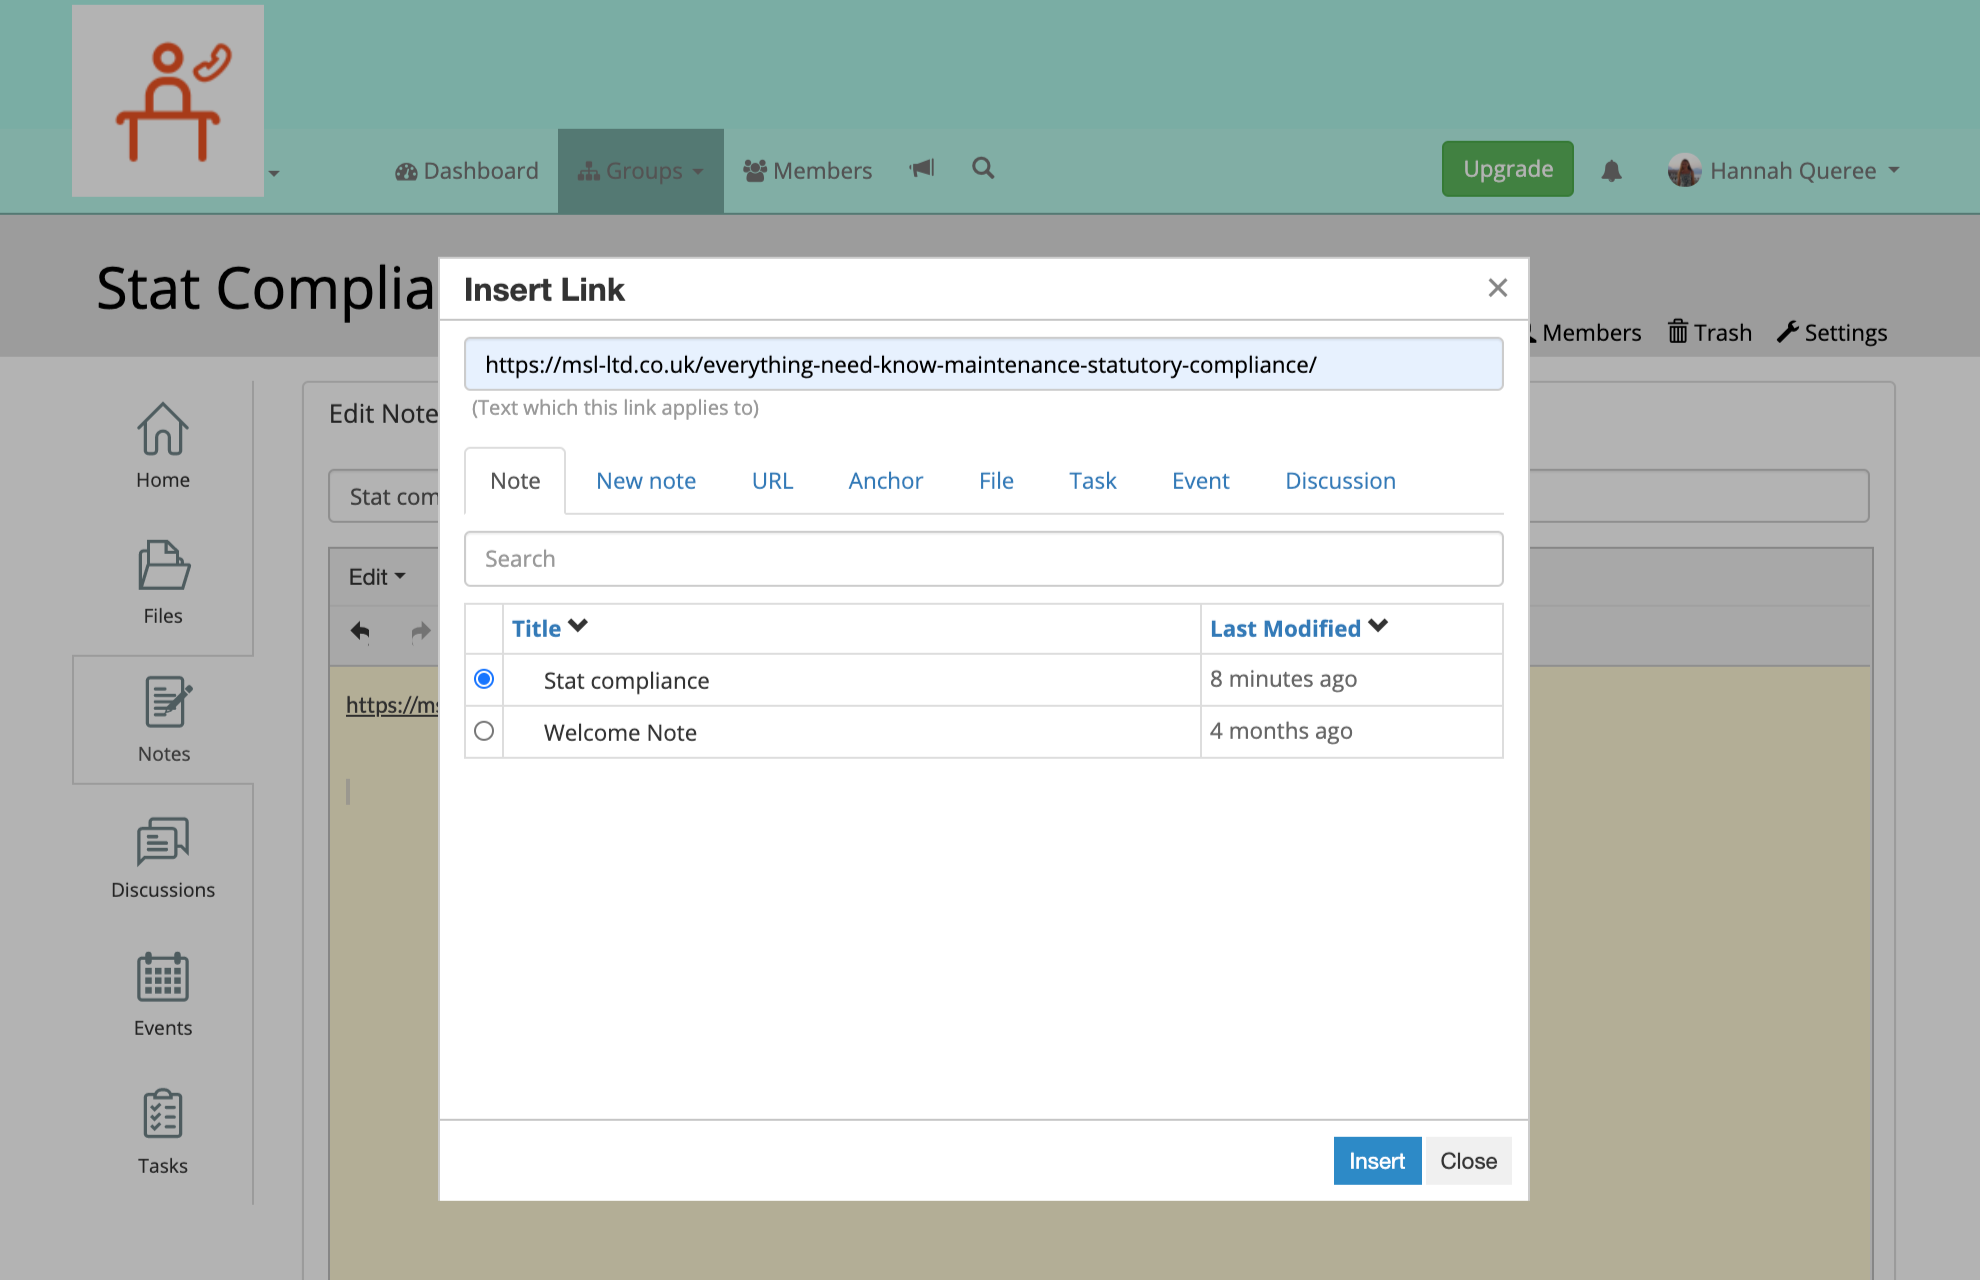
Task: Click the undo arrow in editor toolbar
Action: point(360,631)
